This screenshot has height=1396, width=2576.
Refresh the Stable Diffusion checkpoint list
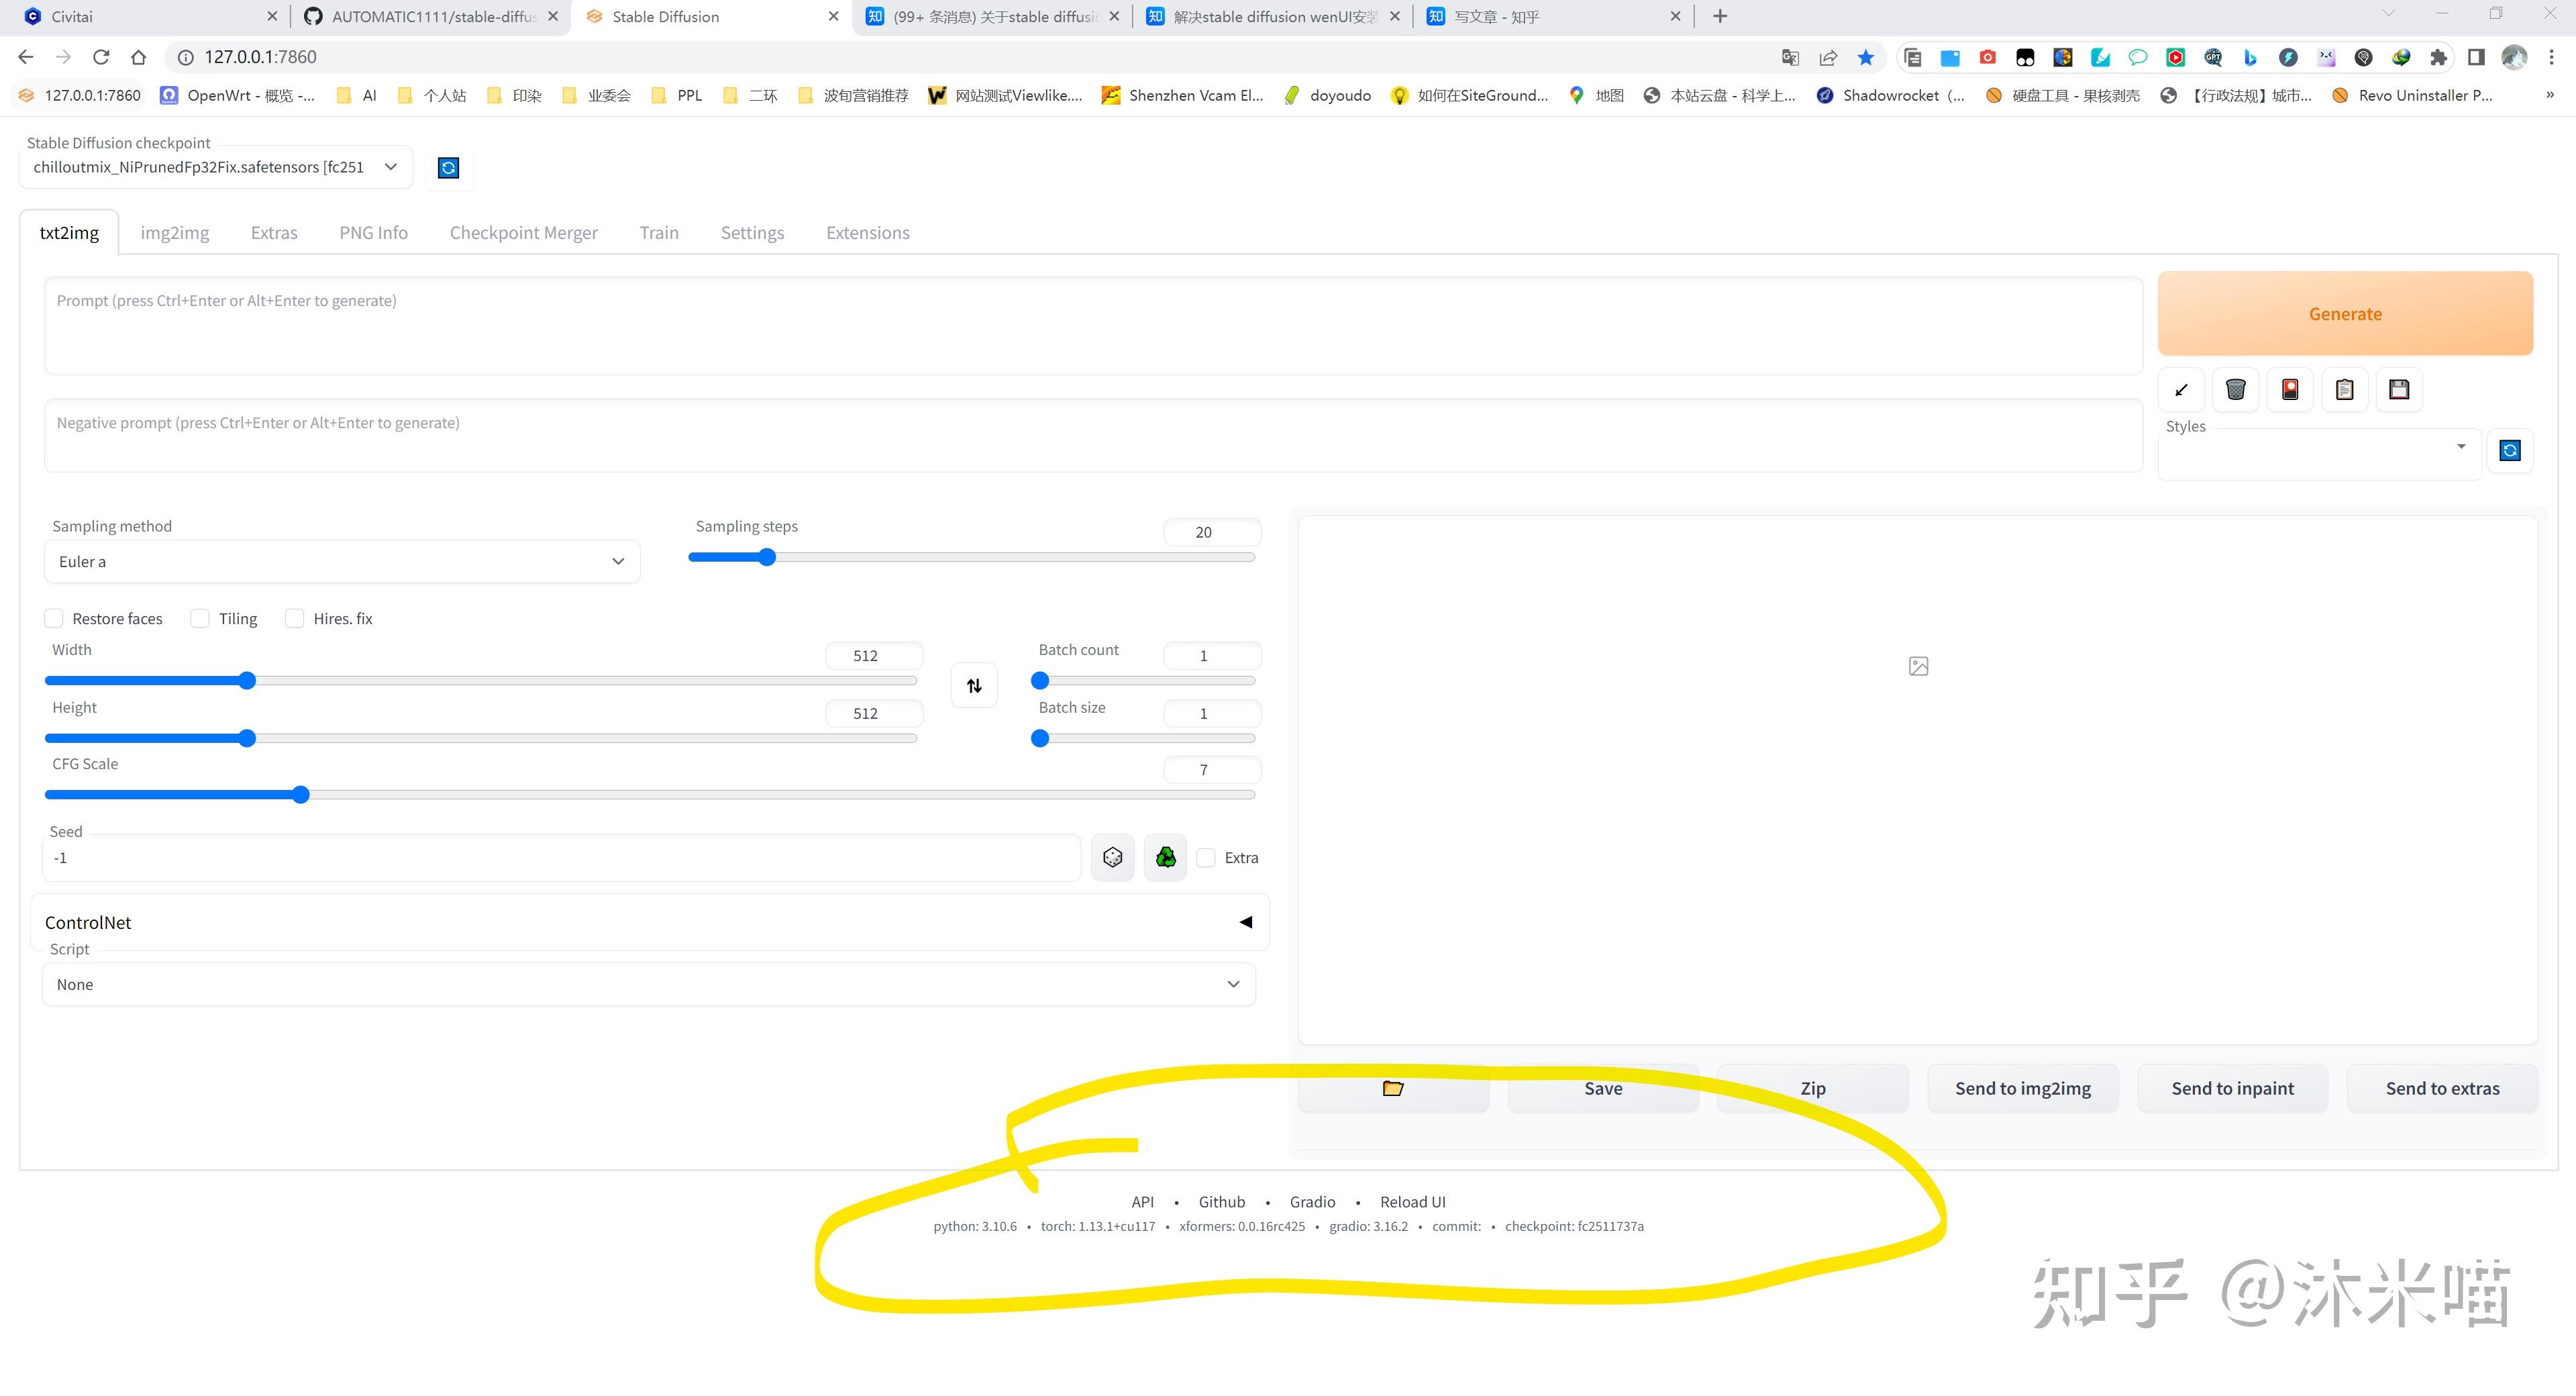[x=448, y=167]
